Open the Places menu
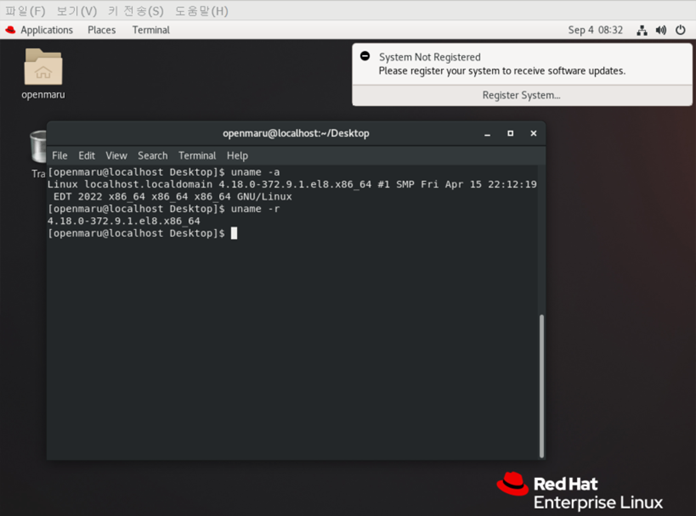This screenshot has height=516, width=696. coord(102,30)
